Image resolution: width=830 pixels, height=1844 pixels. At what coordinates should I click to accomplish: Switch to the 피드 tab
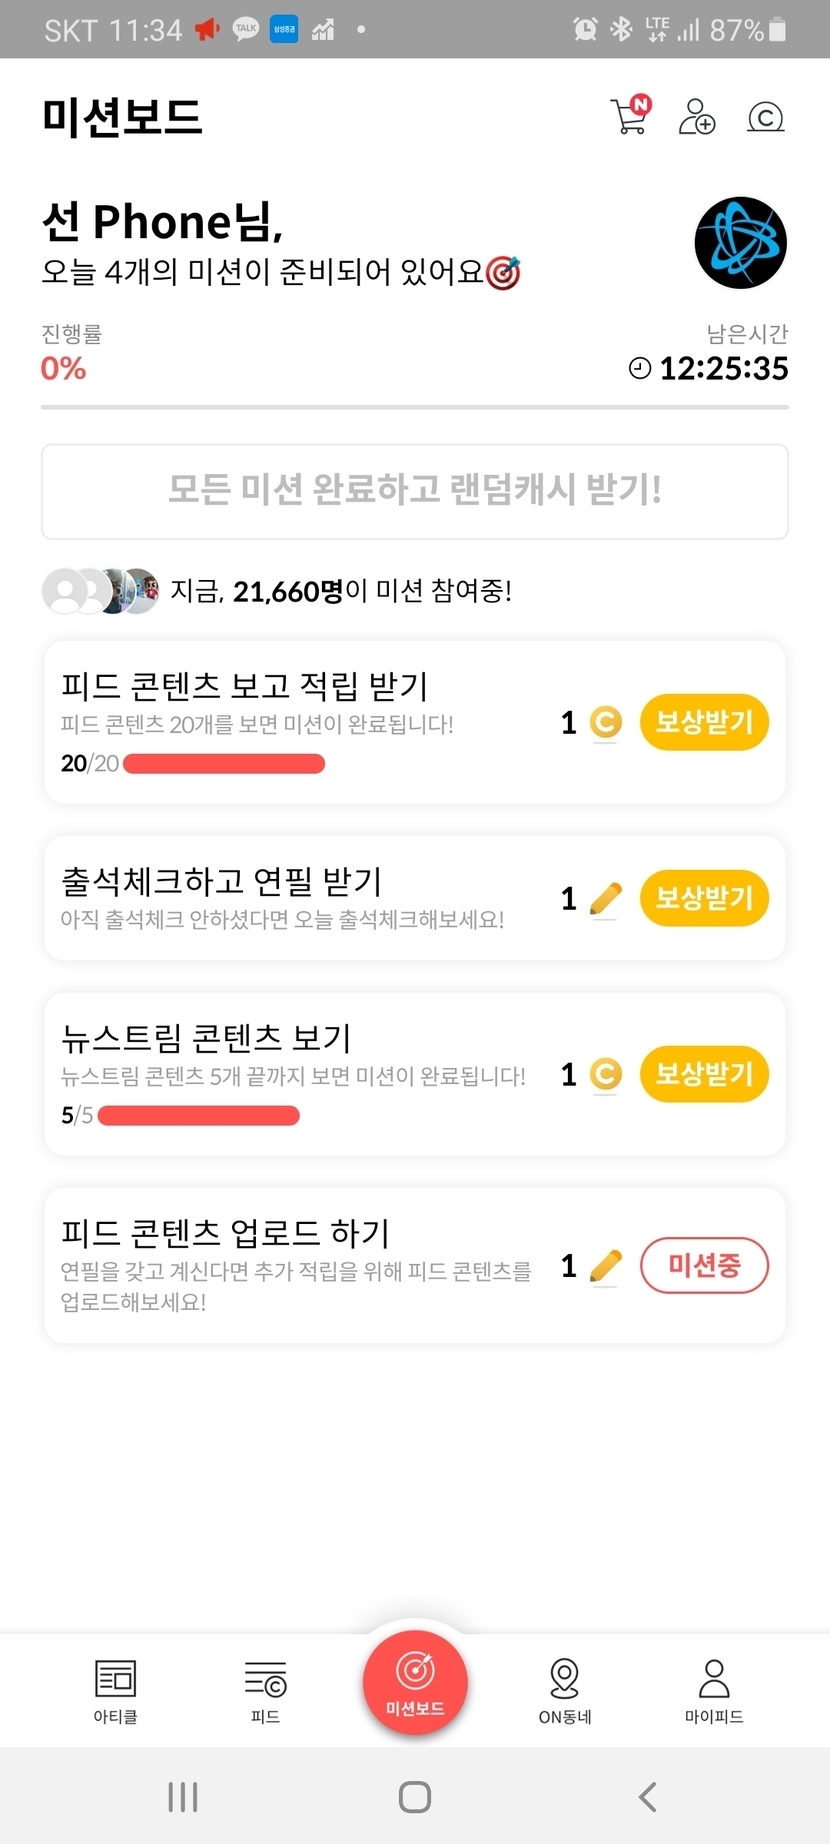click(266, 1692)
